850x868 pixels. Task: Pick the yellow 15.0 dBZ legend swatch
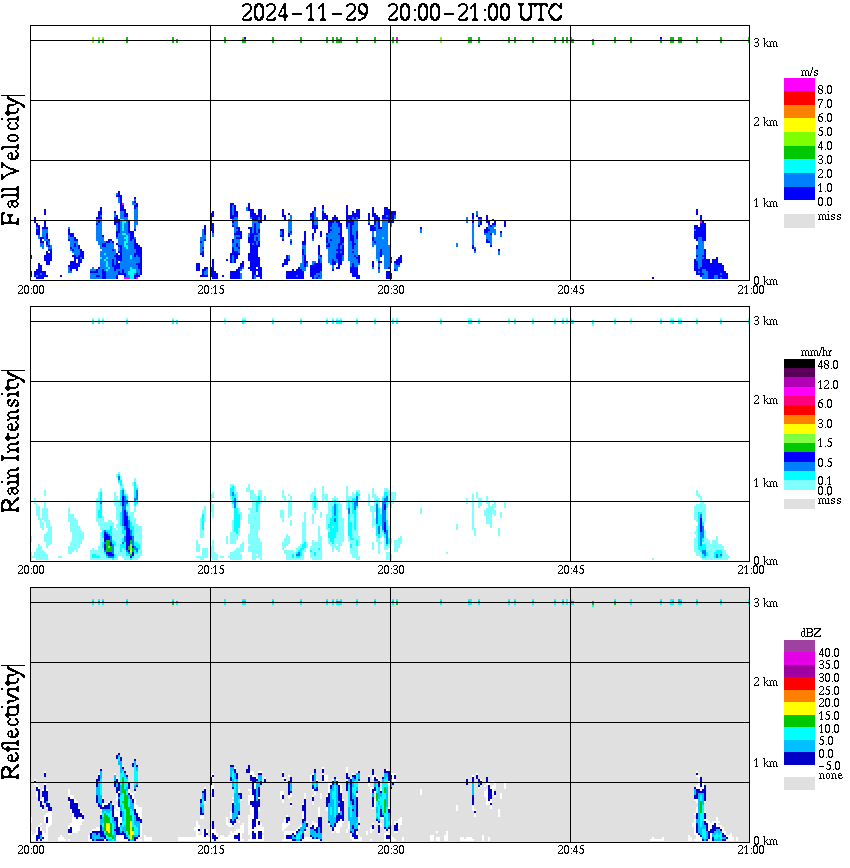[x=799, y=709]
